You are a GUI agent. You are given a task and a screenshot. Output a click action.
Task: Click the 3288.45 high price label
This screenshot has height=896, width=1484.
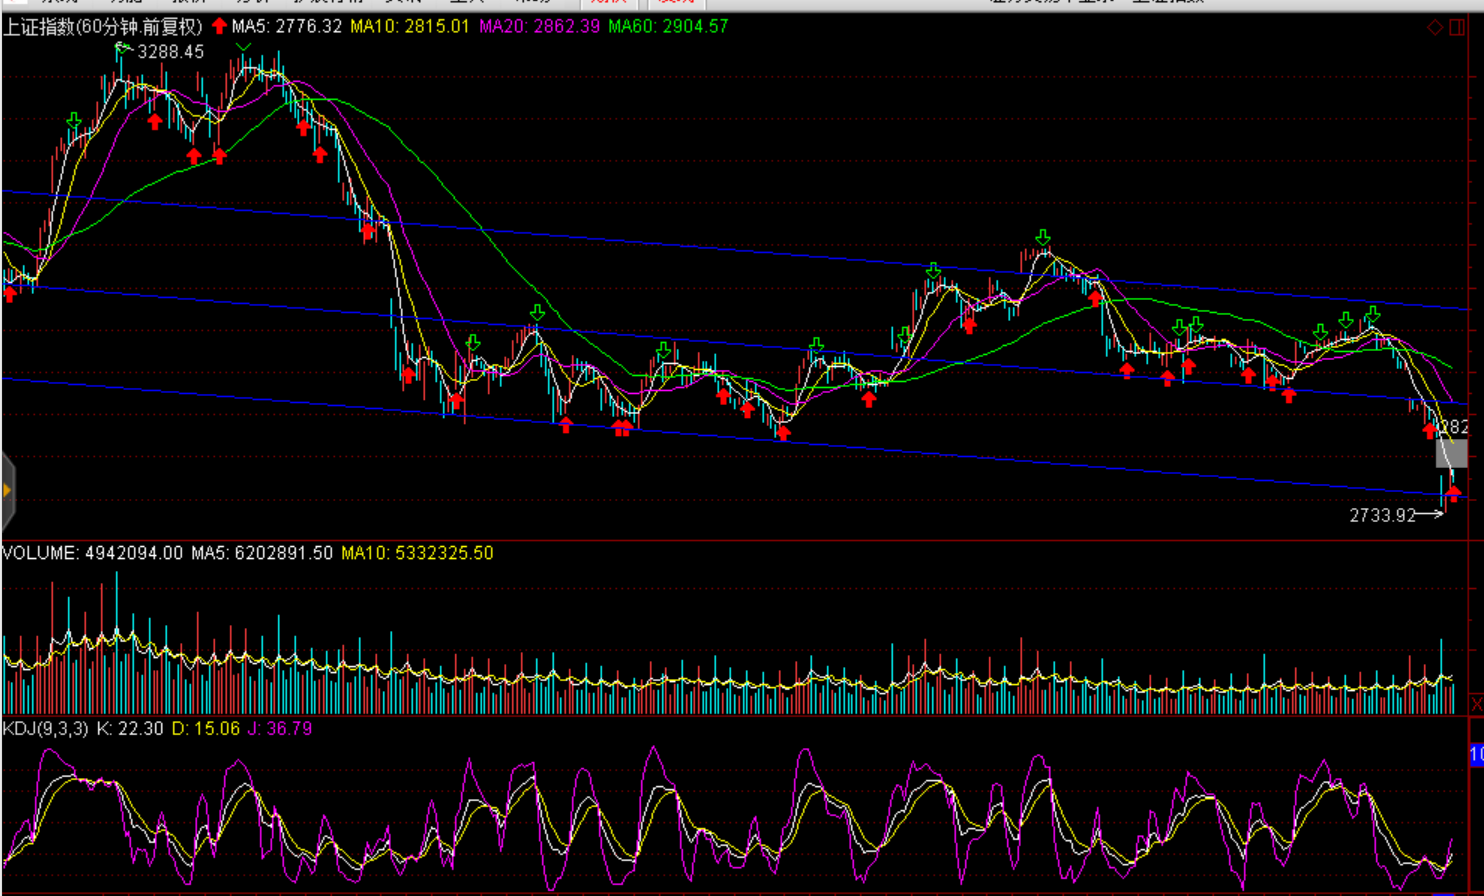coord(170,52)
